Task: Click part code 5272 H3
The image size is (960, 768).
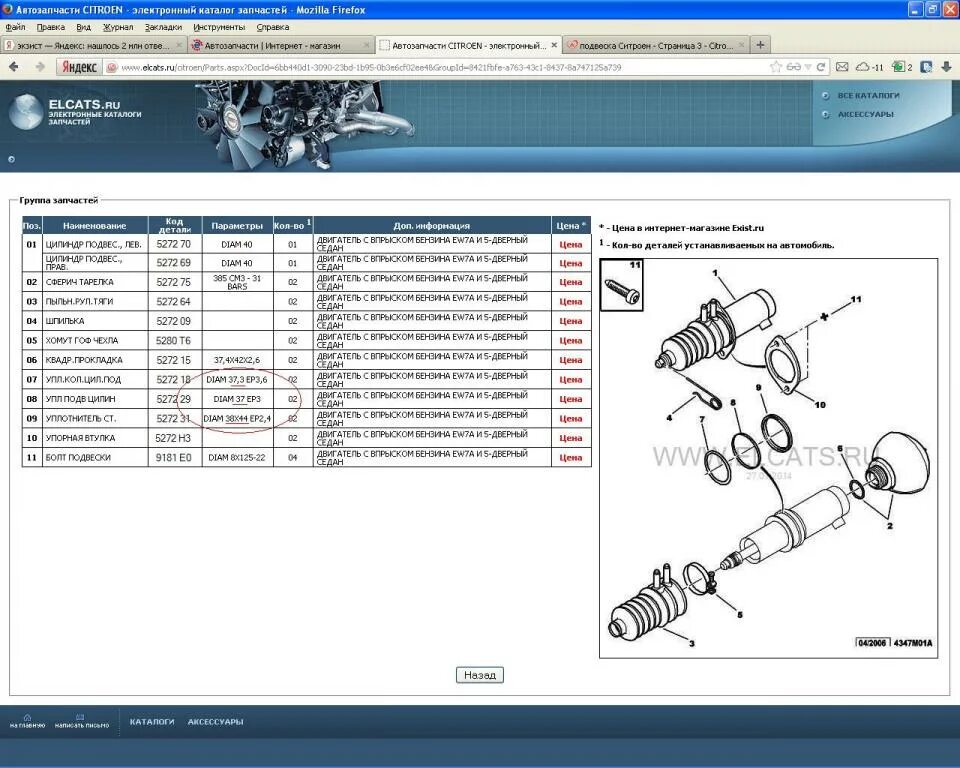Action: point(173,438)
